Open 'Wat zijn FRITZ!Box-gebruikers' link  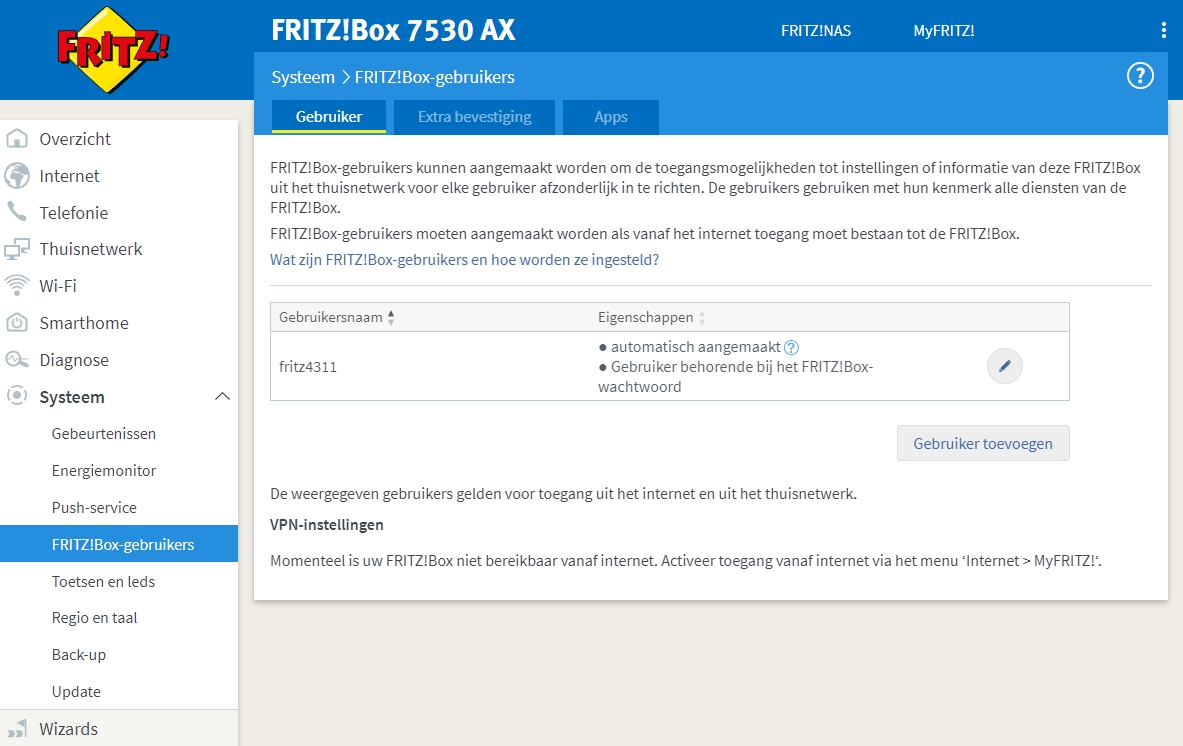click(x=463, y=259)
